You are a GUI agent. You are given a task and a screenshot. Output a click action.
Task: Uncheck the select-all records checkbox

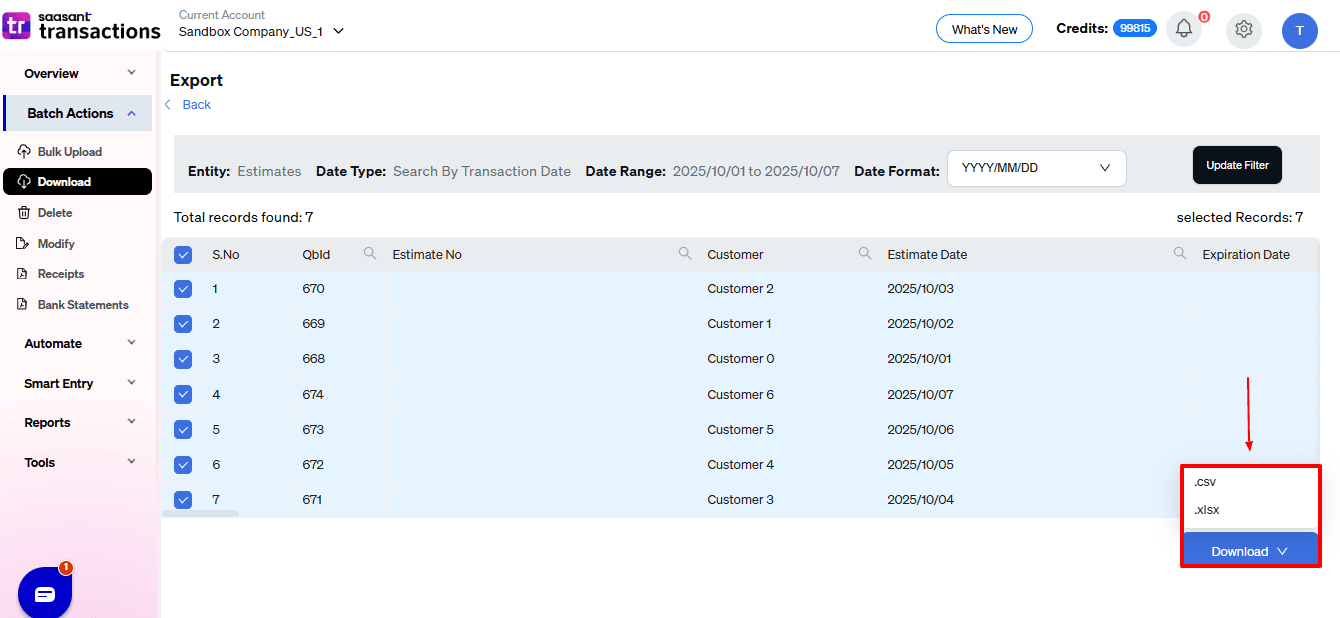(183, 254)
